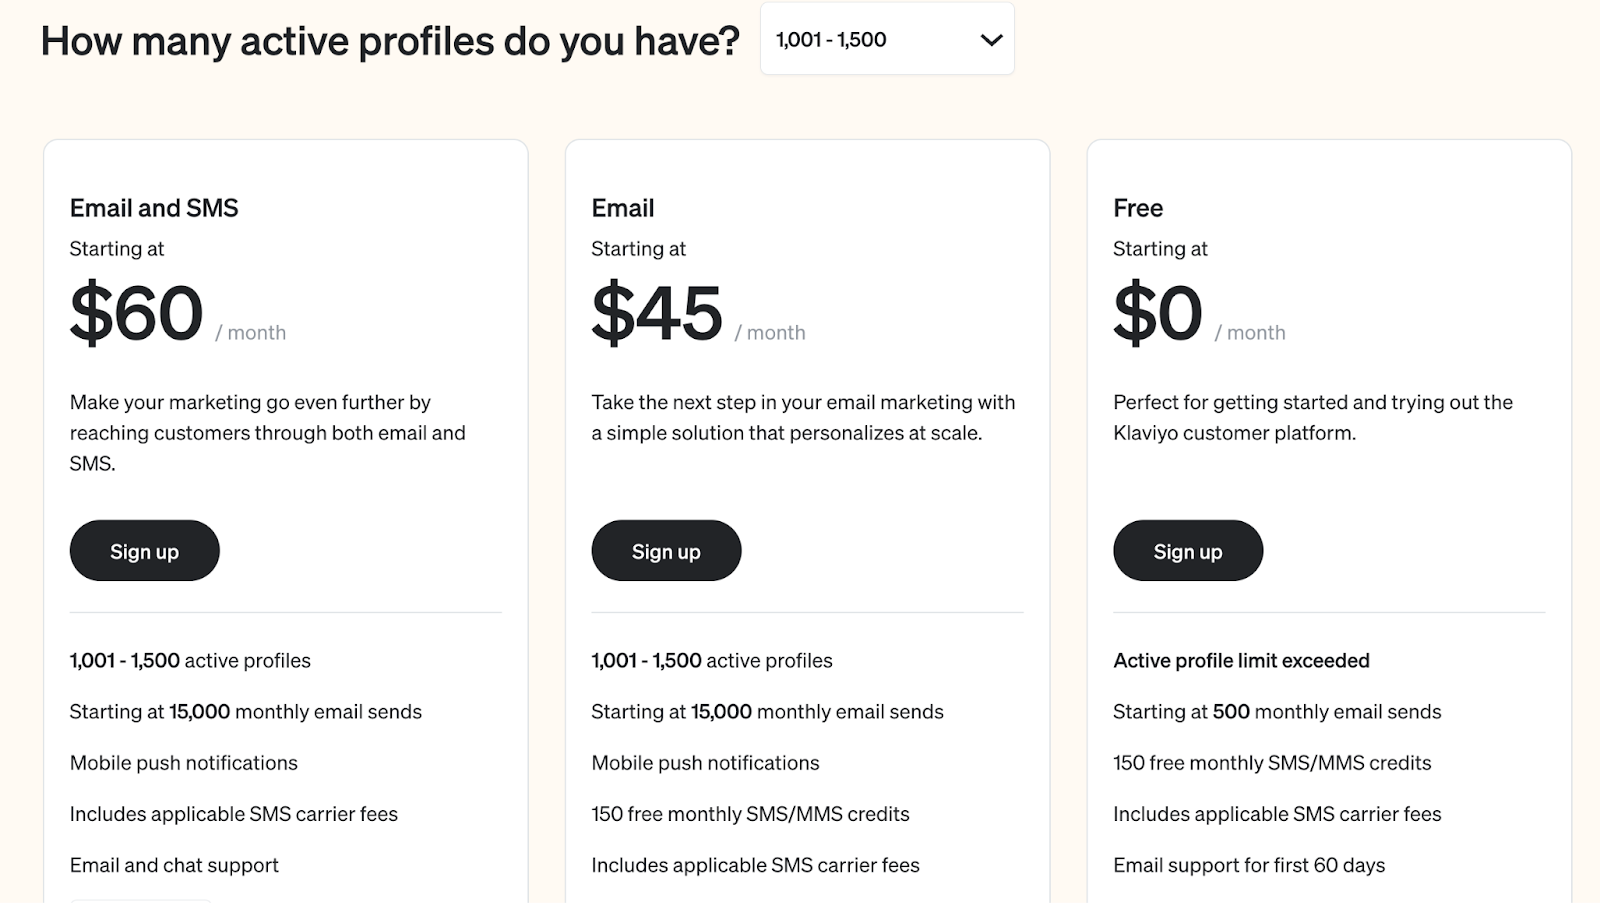
Task: Click the $0 per month price
Action: pyautogui.click(x=1158, y=314)
